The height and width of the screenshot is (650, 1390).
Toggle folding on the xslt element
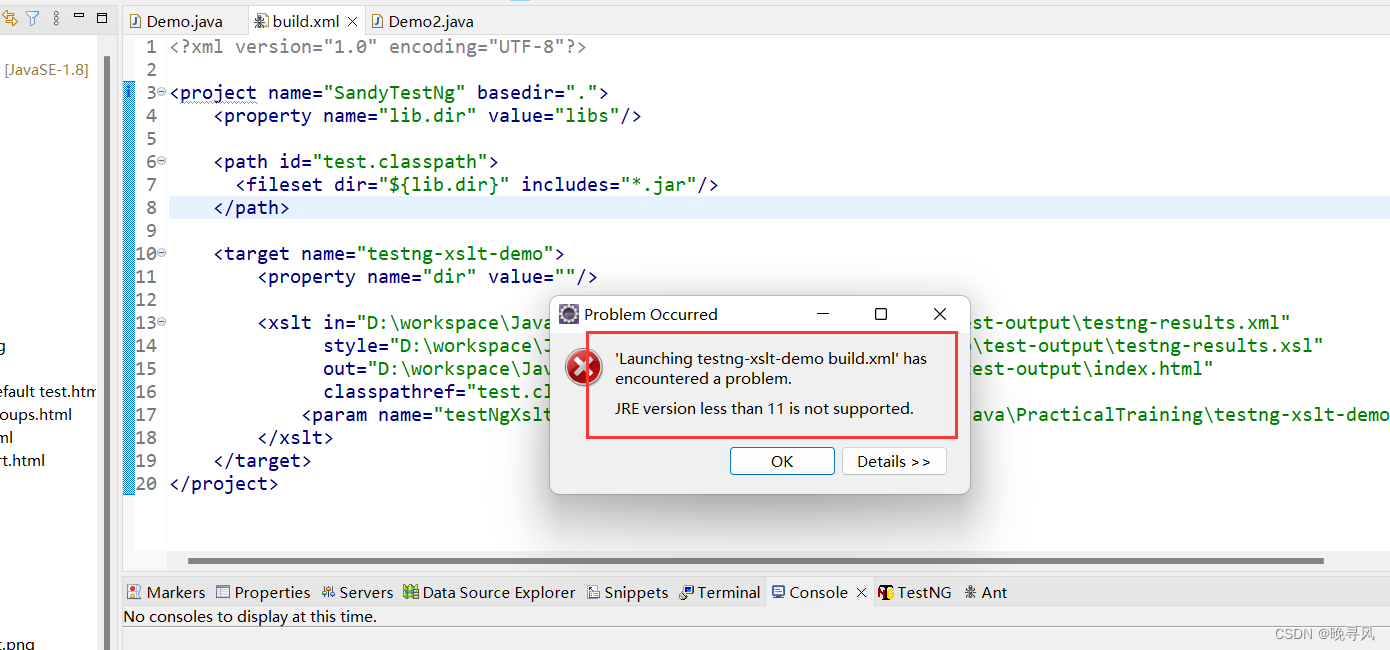click(160, 322)
